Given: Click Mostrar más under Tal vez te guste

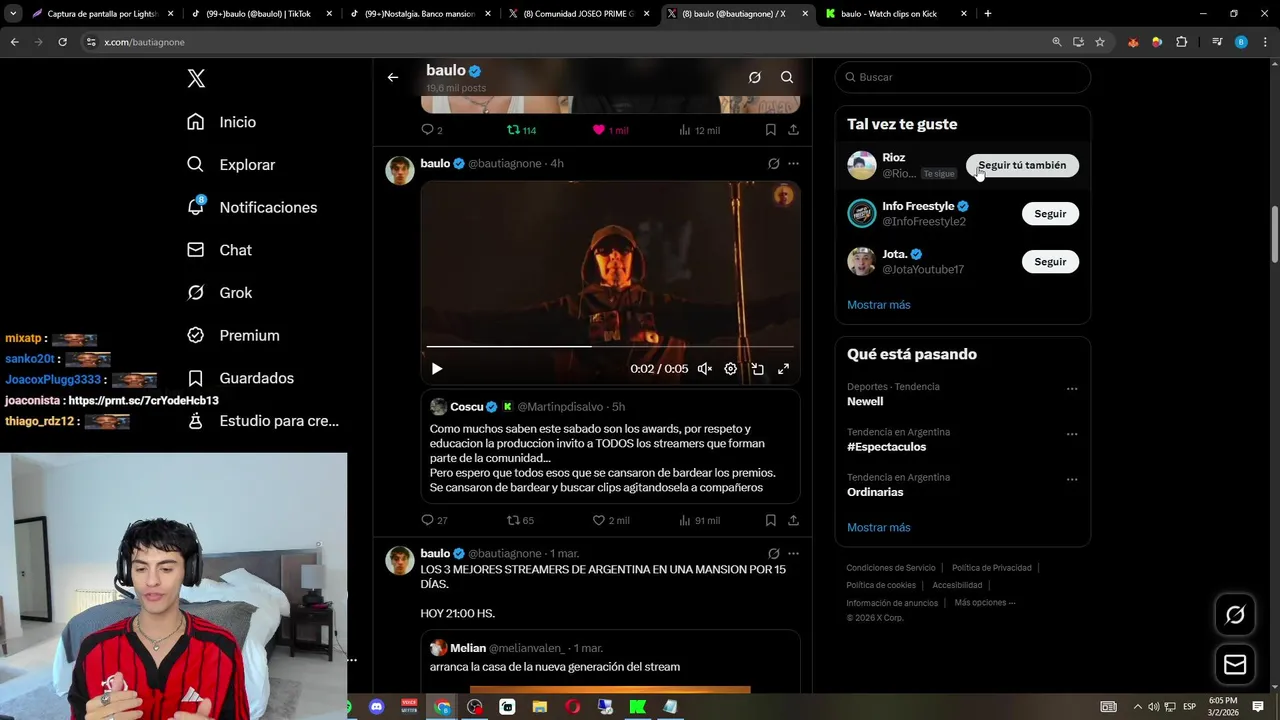Looking at the screenshot, I should click(x=879, y=305).
